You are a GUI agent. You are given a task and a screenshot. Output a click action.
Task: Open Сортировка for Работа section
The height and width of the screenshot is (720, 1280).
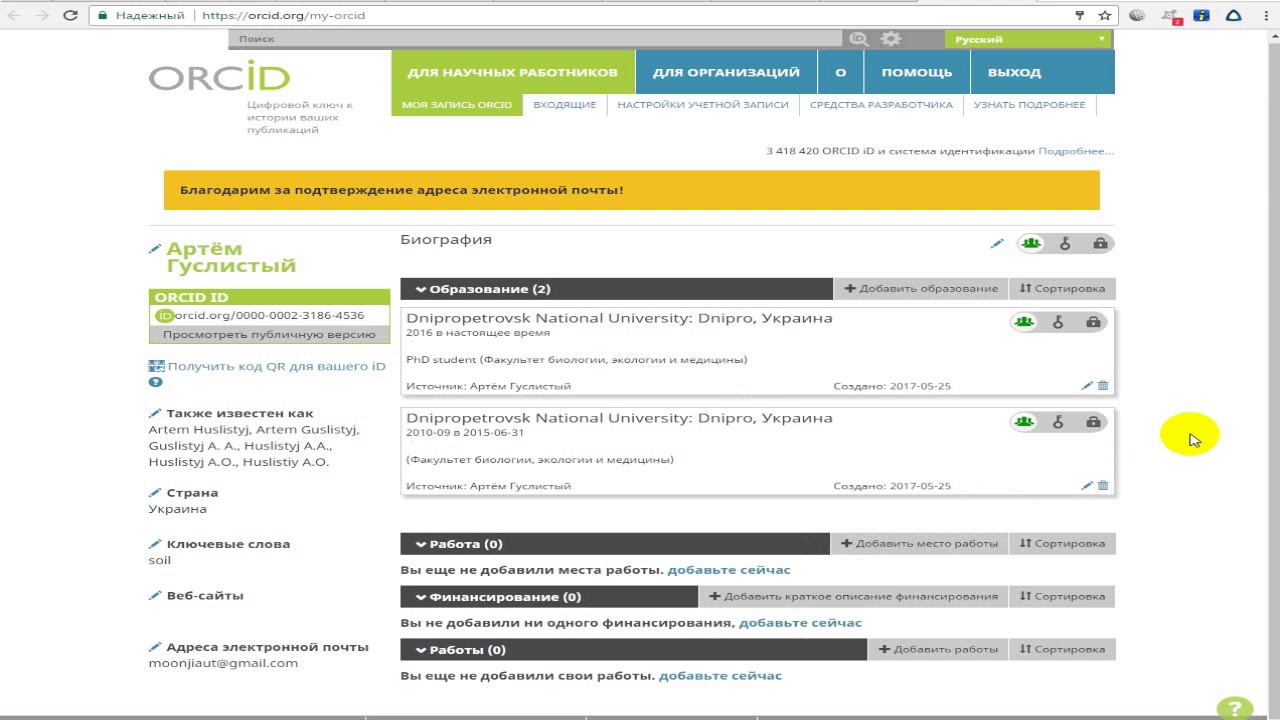[x=1062, y=544]
